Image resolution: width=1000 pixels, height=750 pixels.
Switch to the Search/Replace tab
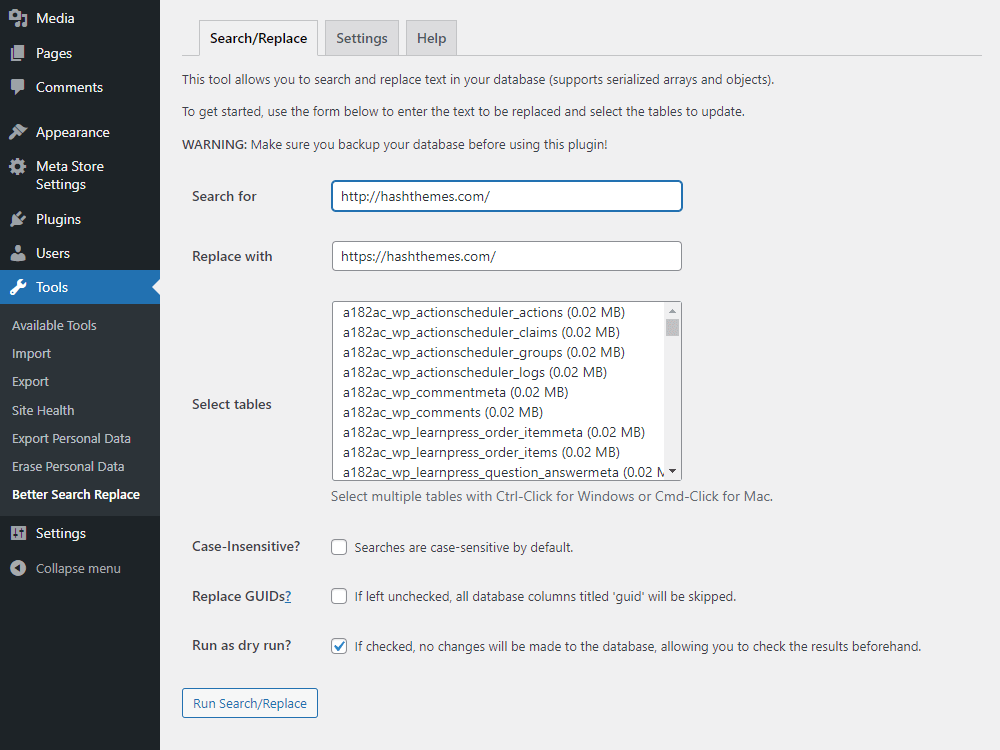pos(258,38)
